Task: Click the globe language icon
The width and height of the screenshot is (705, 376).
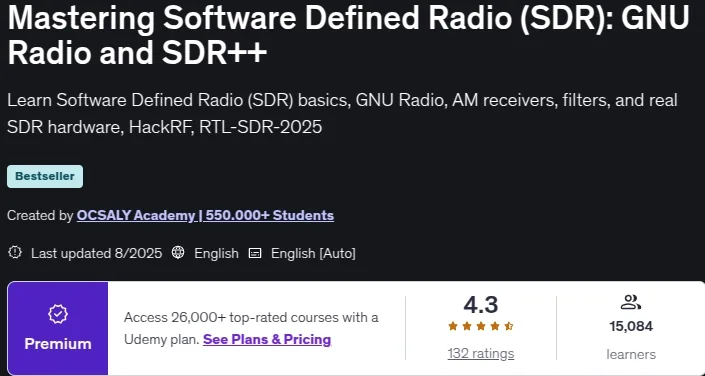Action: click(x=178, y=253)
